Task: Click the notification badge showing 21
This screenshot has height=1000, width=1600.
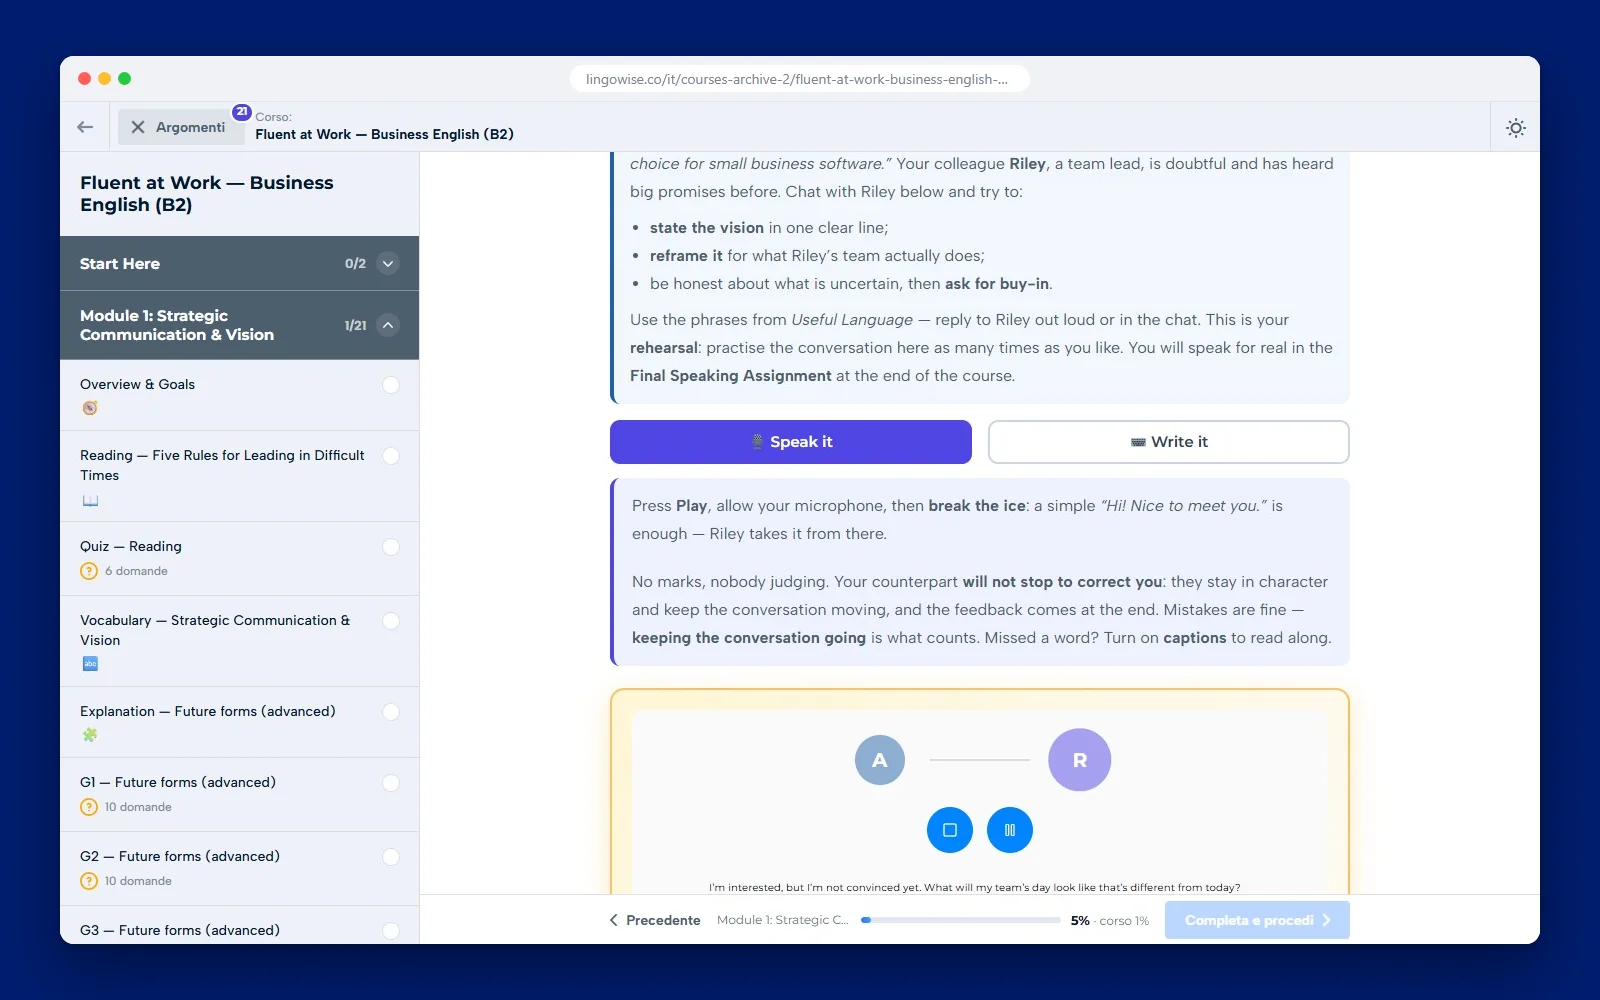Action: pos(242,112)
